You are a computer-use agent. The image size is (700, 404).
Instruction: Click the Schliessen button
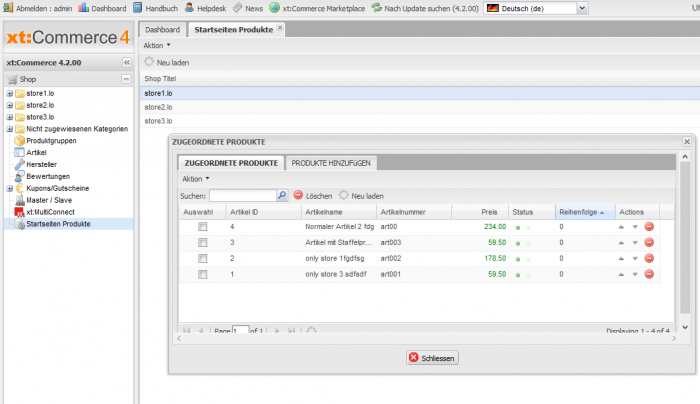coord(432,358)
